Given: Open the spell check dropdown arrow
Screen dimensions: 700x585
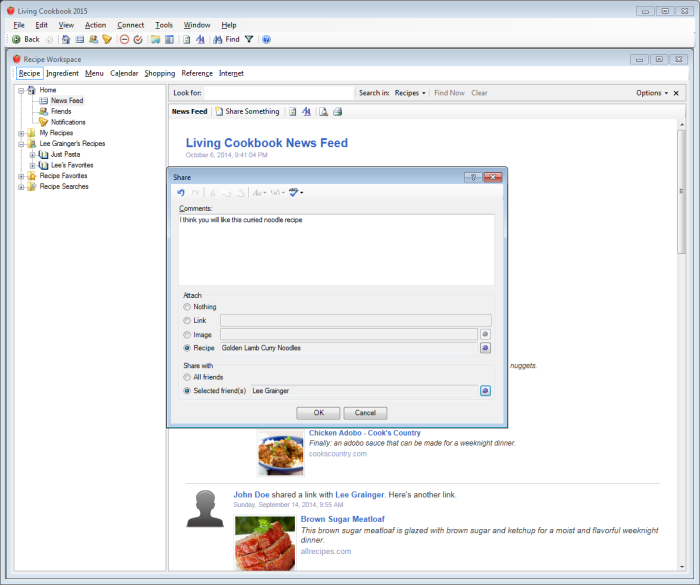Looking at the screenshot, I should tap(302, 192).
